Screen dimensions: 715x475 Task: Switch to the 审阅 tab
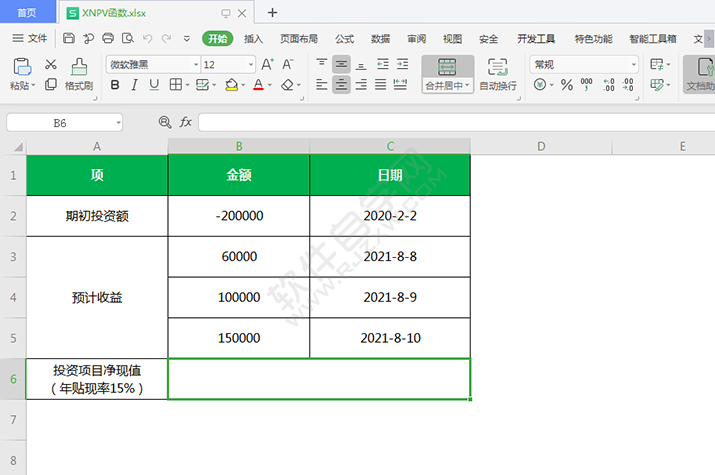pyautogui.click(x=416, y=39)
